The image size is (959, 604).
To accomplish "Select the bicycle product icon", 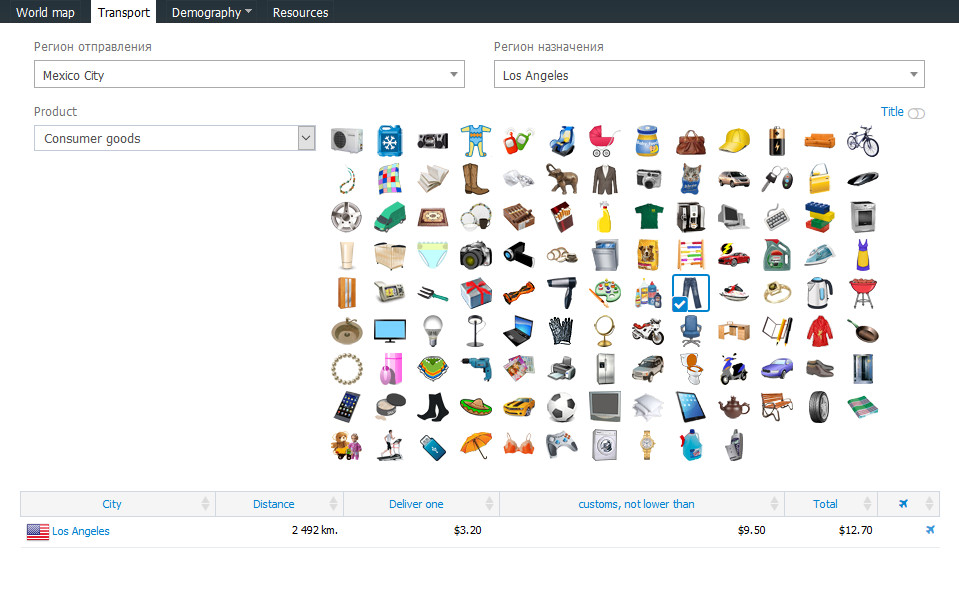I will coord(863,141).
